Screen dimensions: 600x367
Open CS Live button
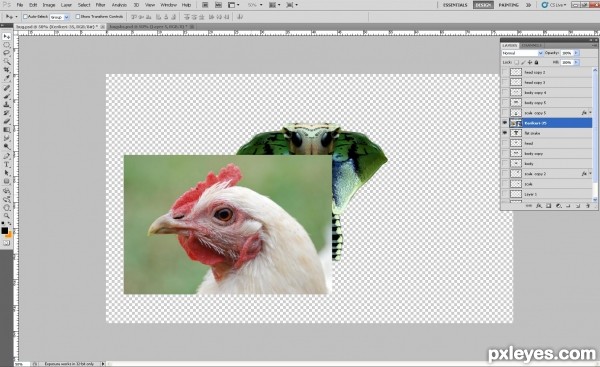(554, 5)
